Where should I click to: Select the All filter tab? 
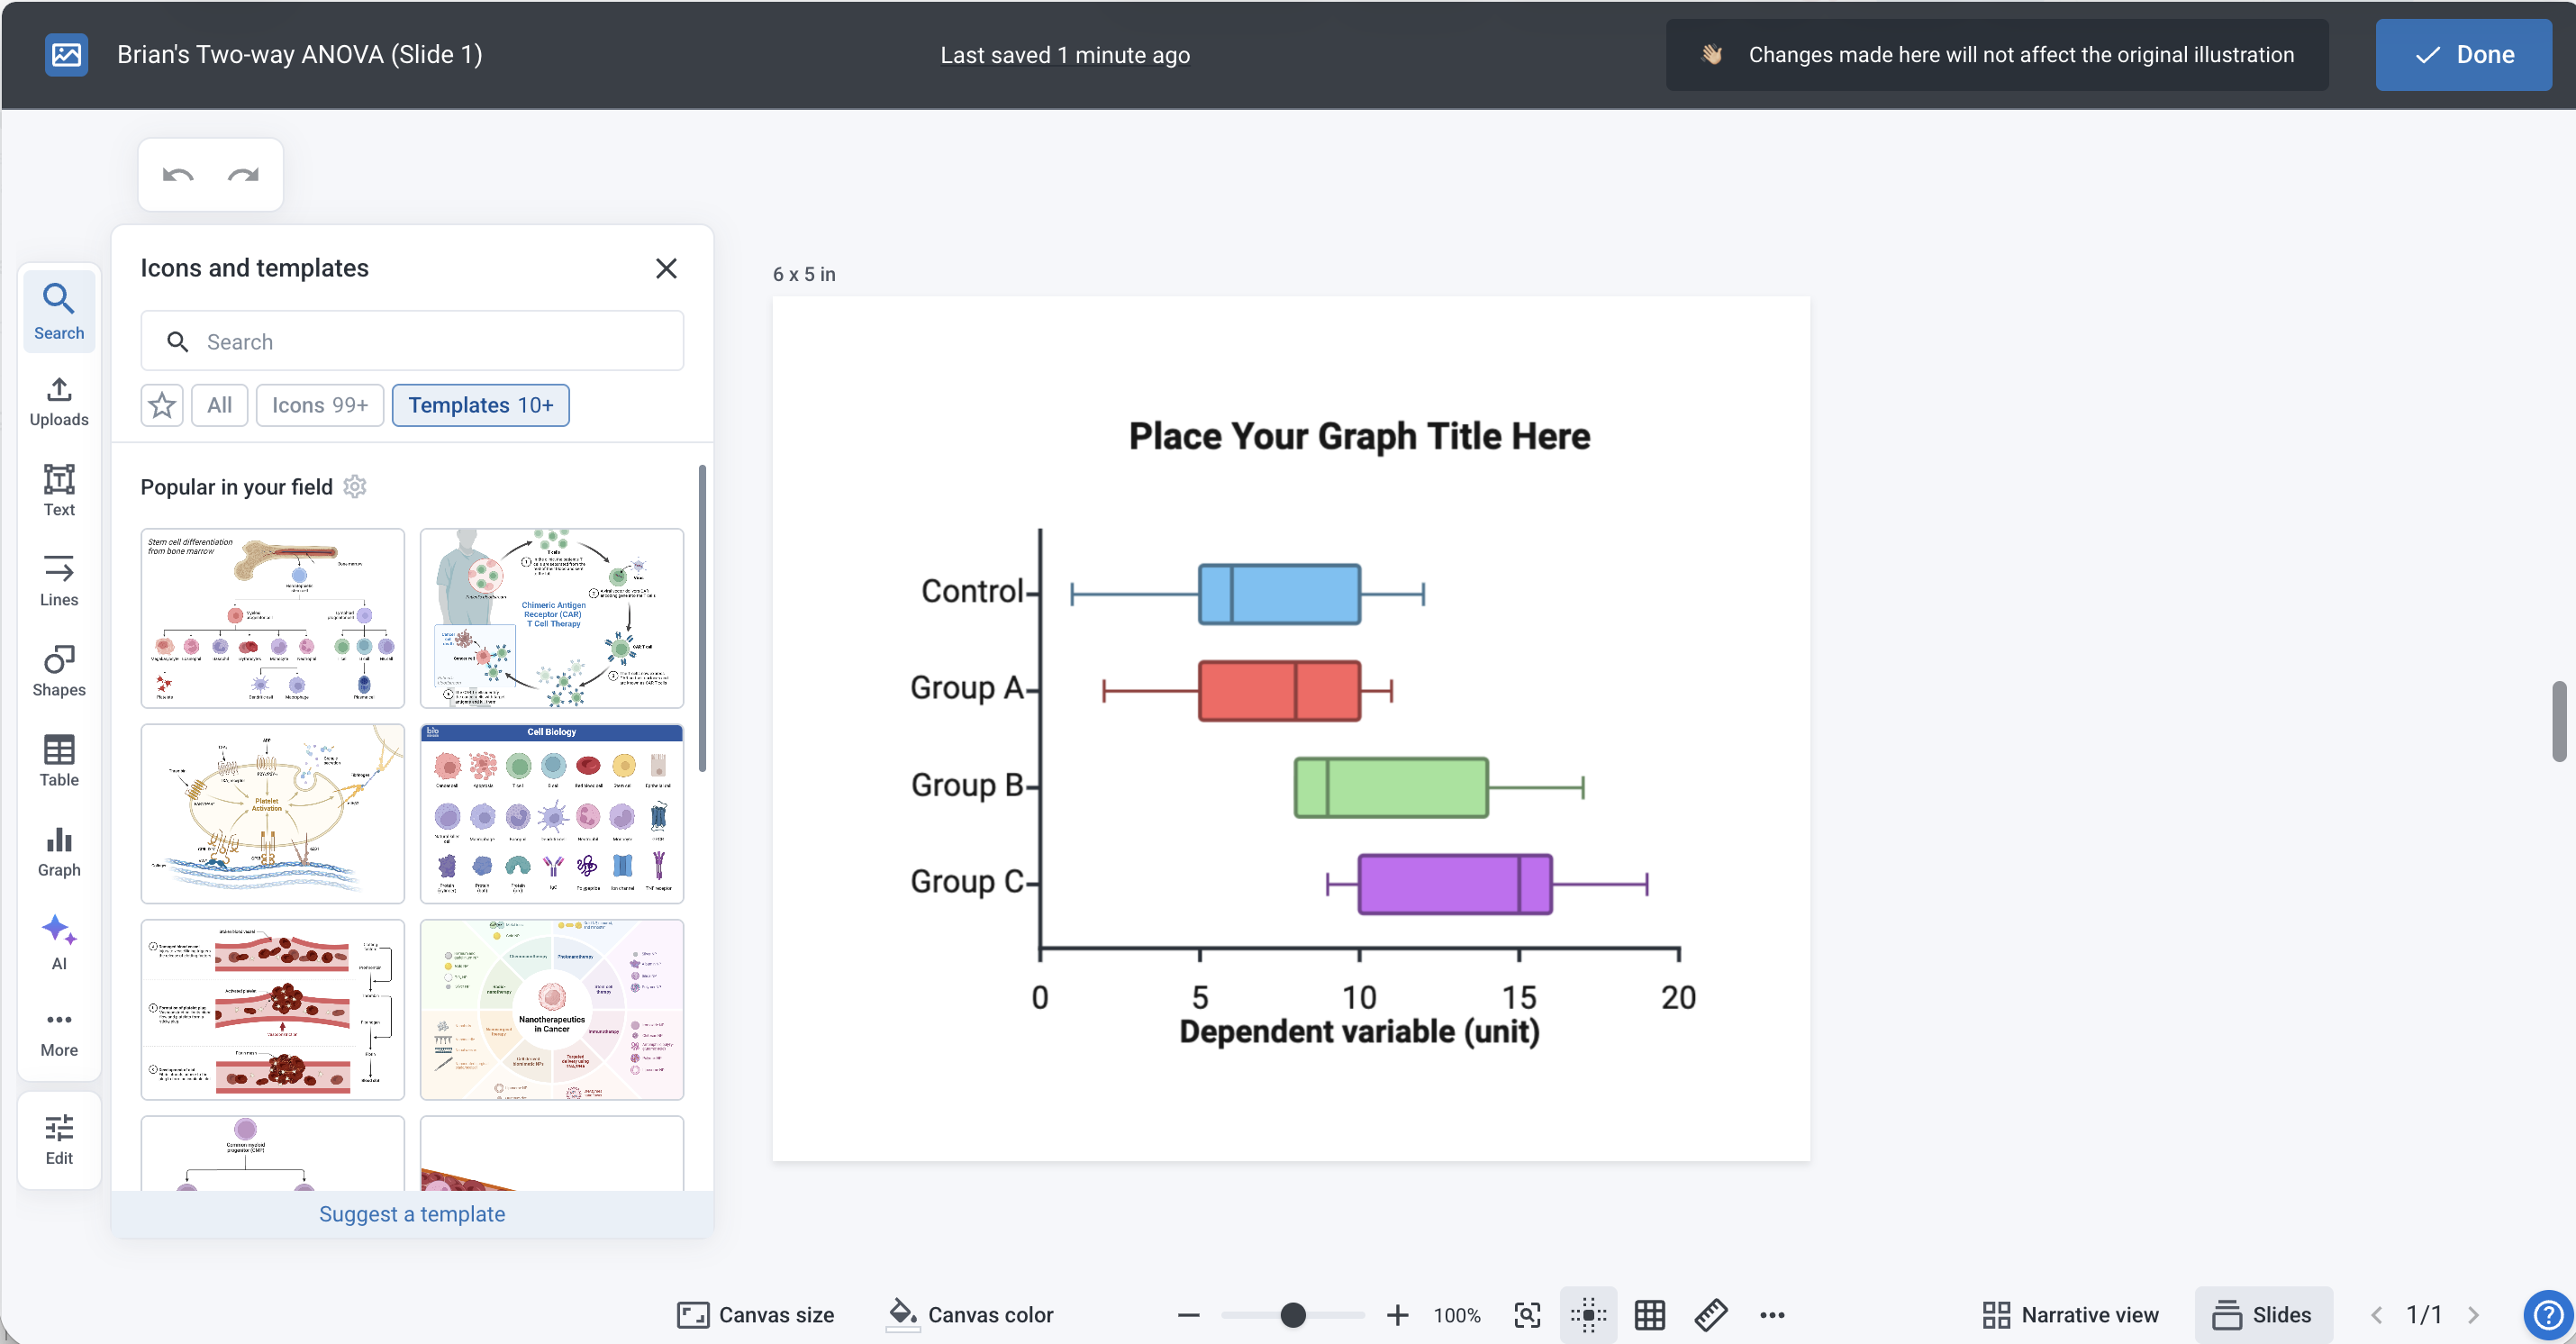[220, 405]
